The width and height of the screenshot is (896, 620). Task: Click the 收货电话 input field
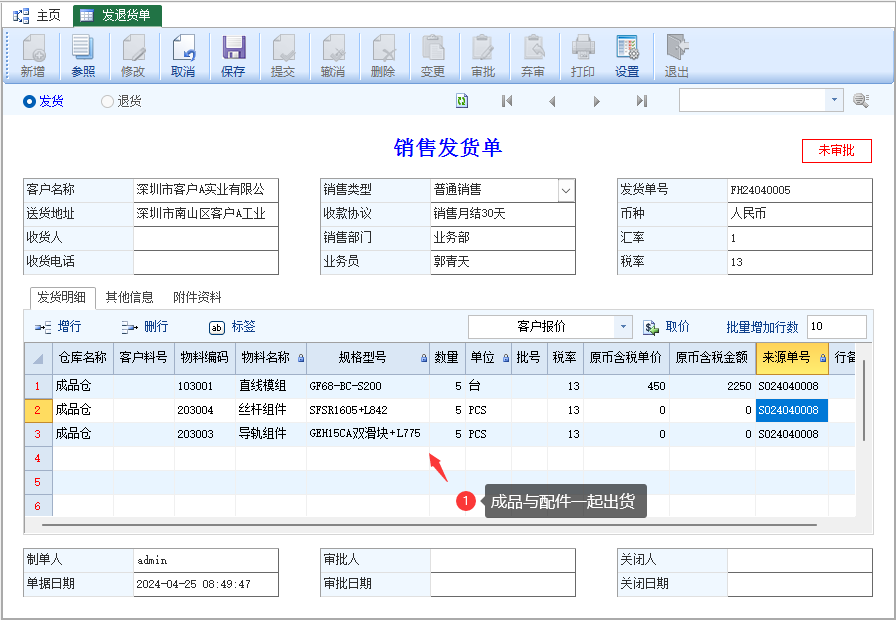(x=206, y=262)
